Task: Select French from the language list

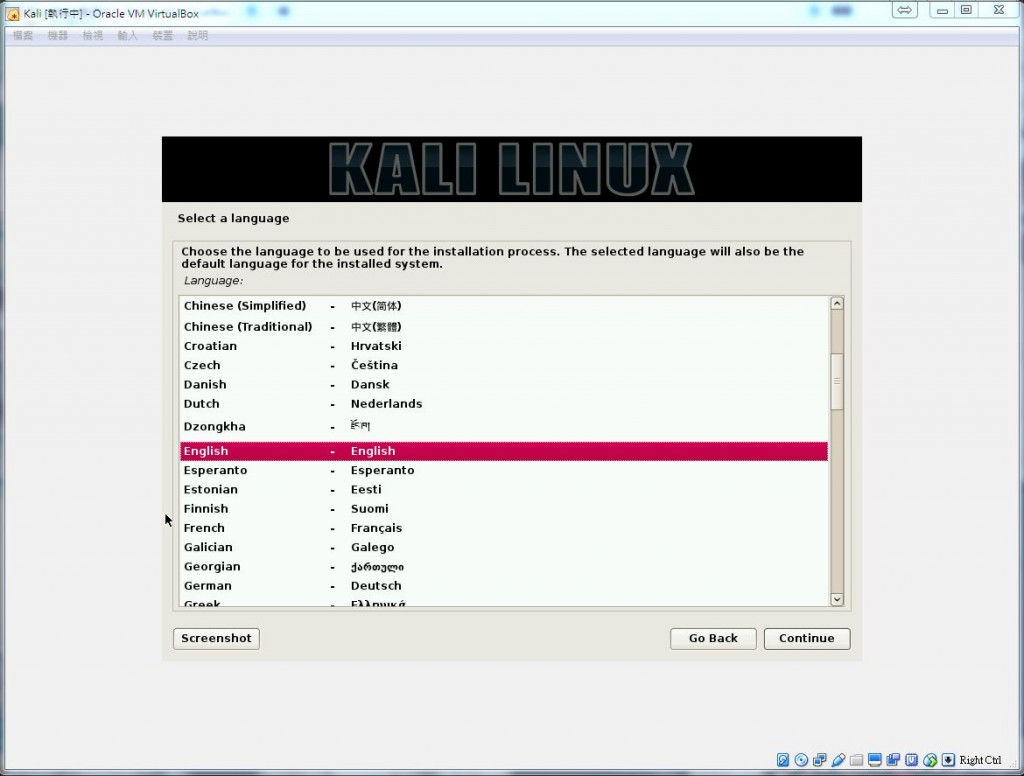Action: (504, 528)
